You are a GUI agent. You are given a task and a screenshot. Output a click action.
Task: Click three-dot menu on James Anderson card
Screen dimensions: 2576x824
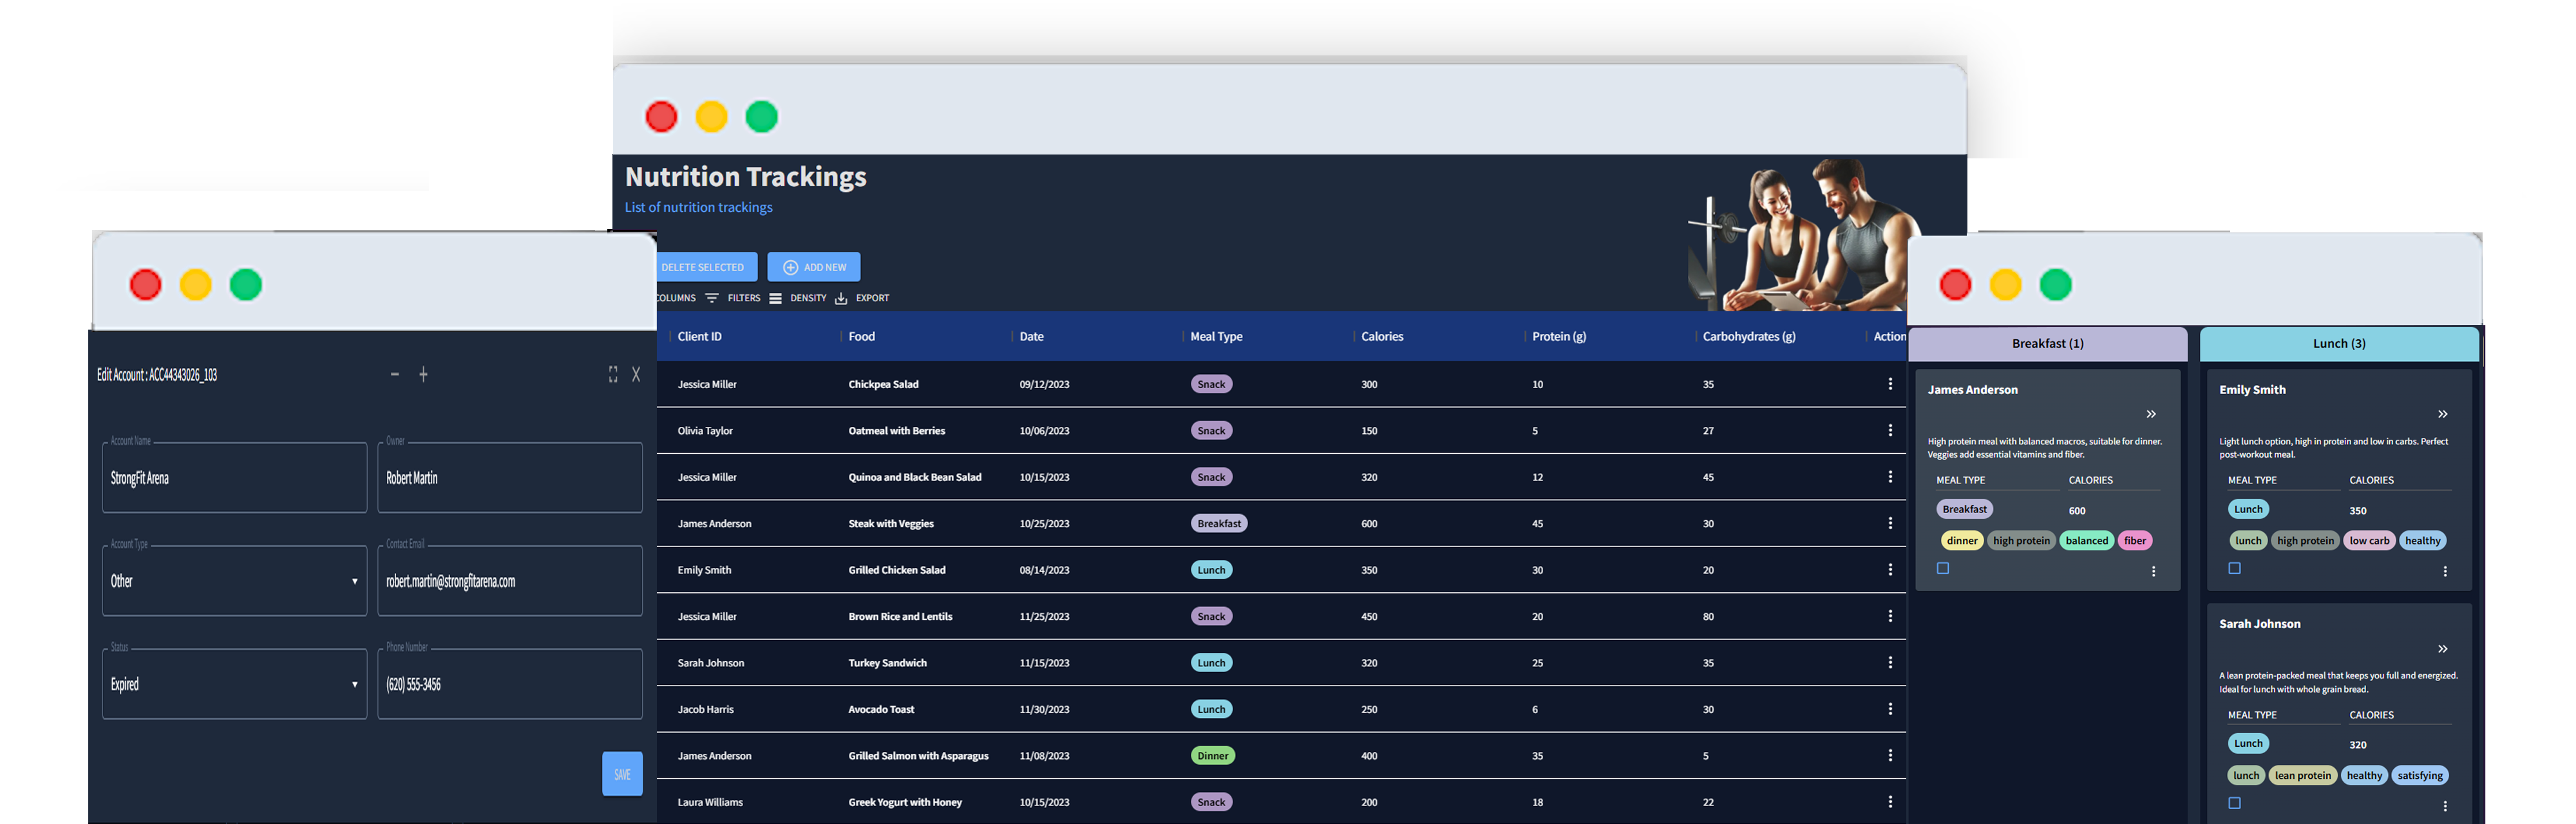click(x=2153, y=571)
